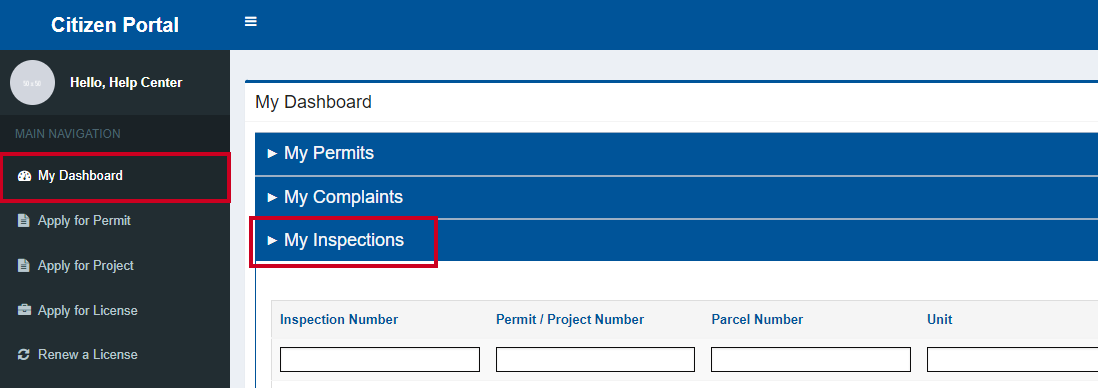Focus the Parcel Number filter field
The width and height of the screenshot is (1098, 388).
[x=811, y=359]
